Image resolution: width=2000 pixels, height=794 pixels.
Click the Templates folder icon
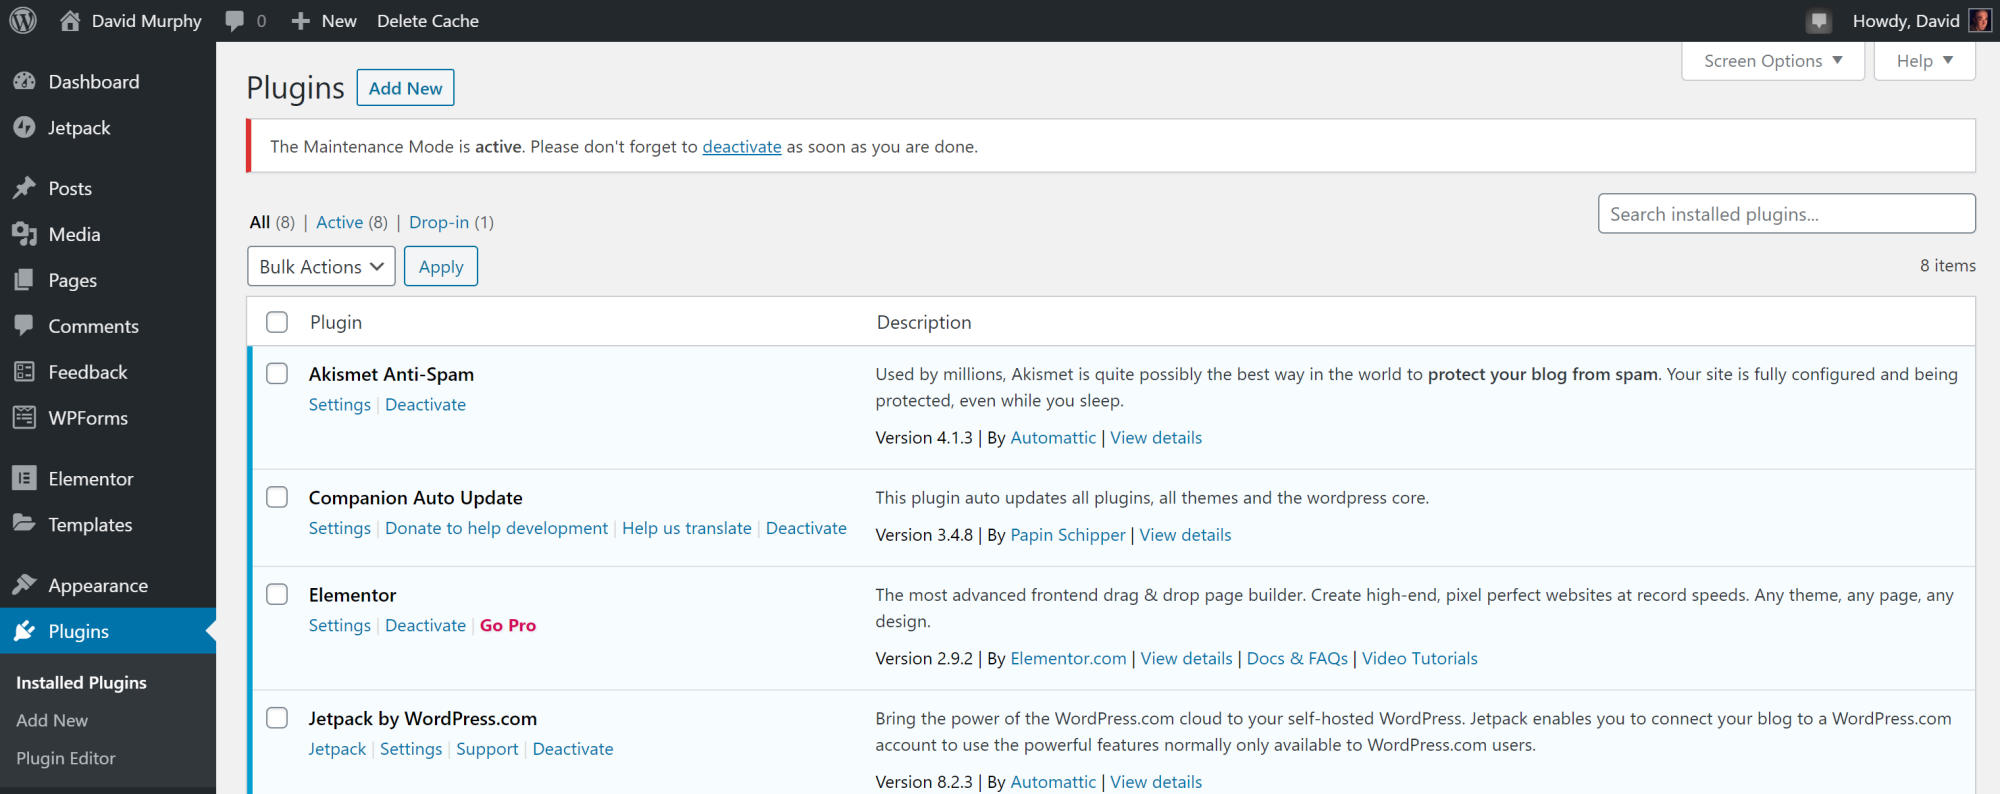(25, 524)
